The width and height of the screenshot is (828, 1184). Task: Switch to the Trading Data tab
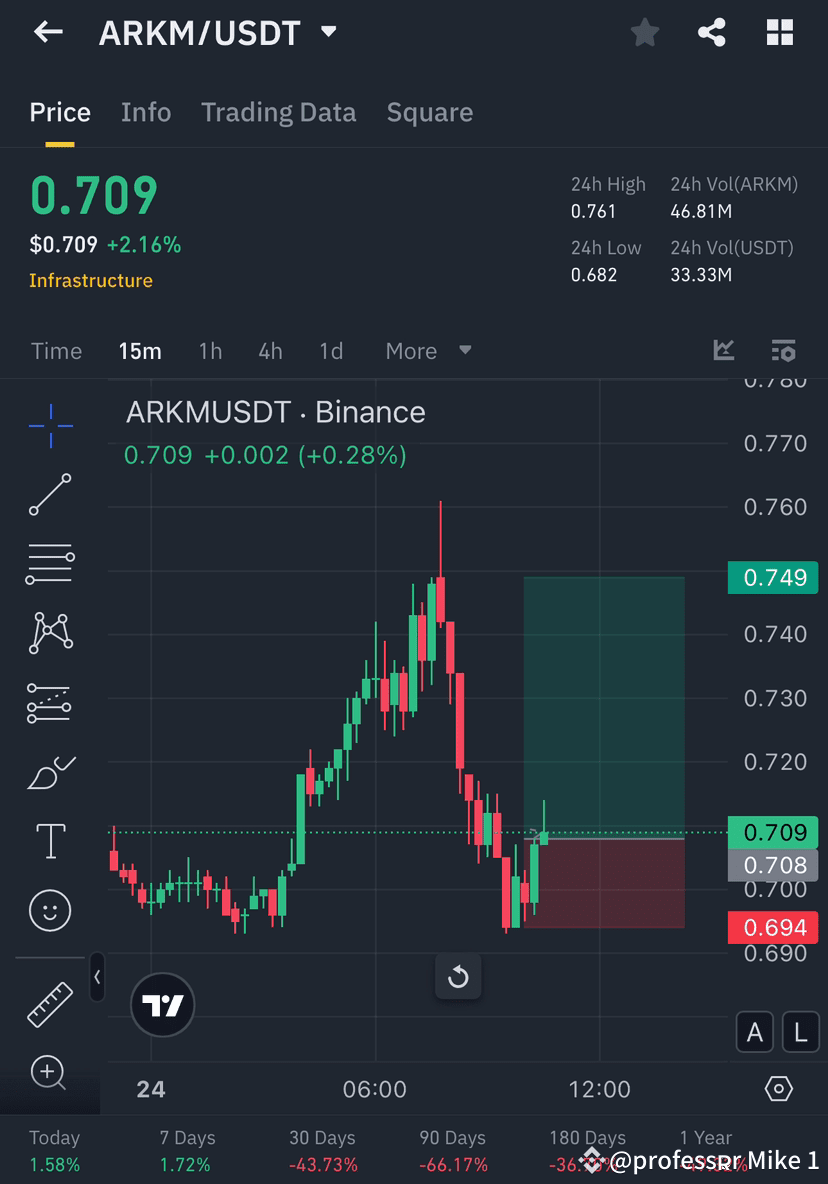278,112
